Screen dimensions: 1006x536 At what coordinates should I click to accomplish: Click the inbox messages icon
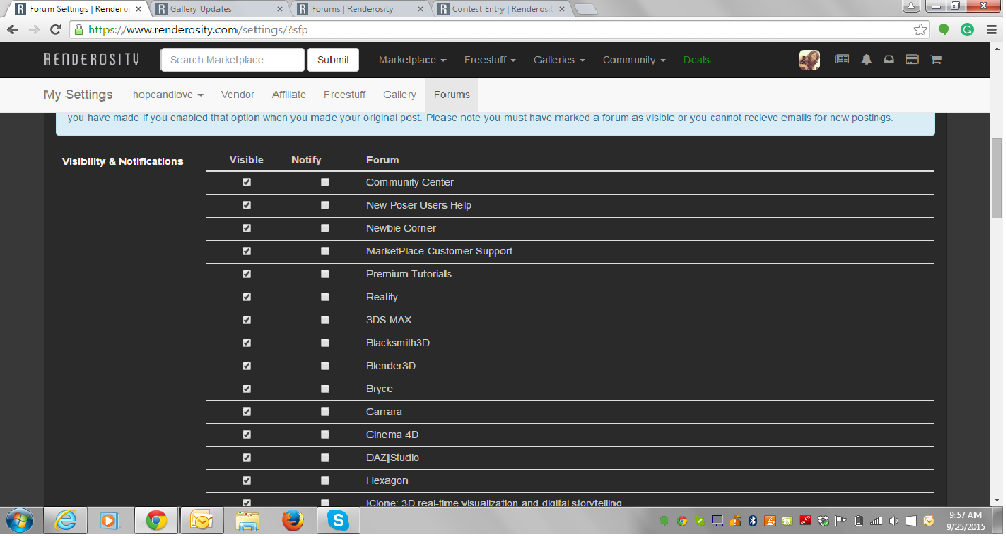click(x=888, y=60)
